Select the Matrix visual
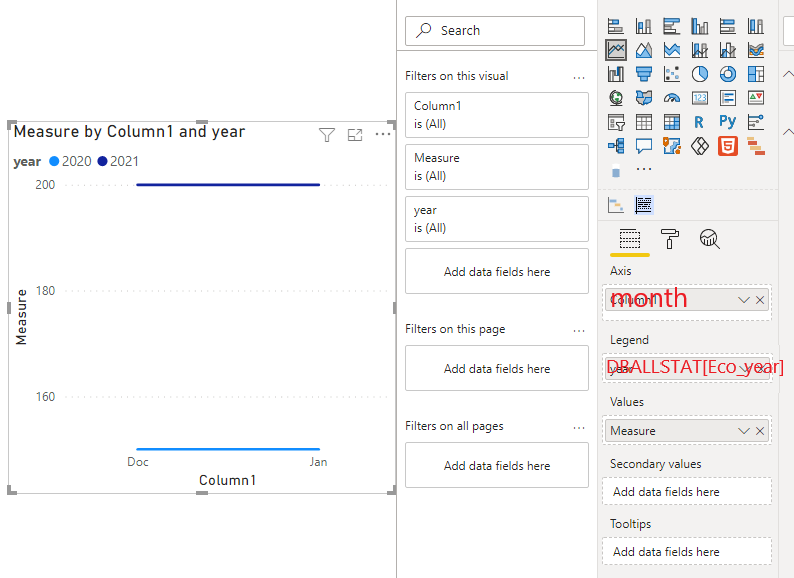 coord(671,122)
